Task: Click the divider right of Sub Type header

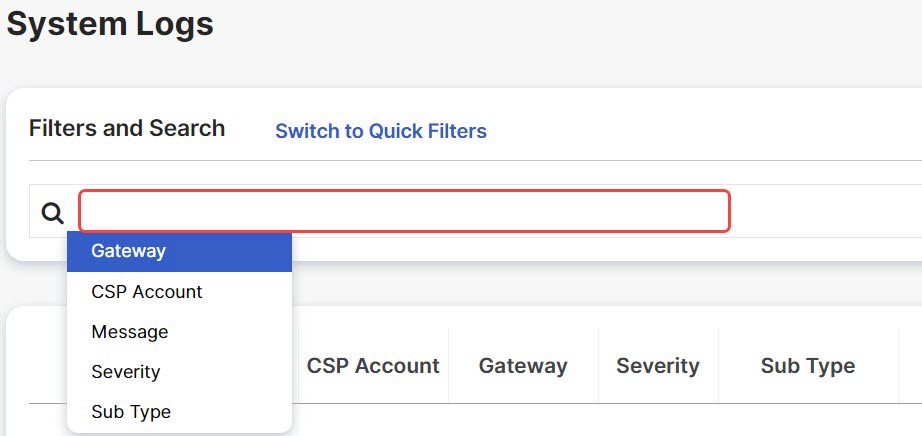Action: click(898, 365)
